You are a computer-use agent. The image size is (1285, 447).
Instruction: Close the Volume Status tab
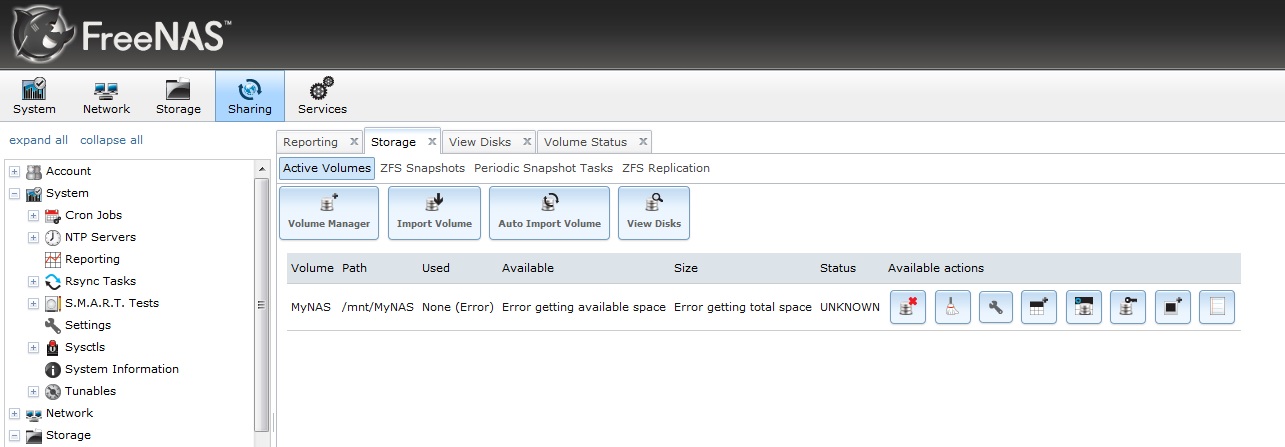coord(643,141)
